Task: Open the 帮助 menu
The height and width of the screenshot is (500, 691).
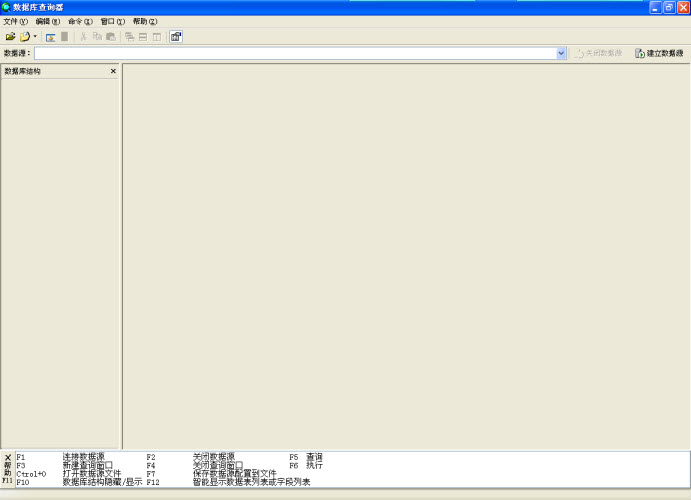Action: pyautogui.click(x=145, y=21)
